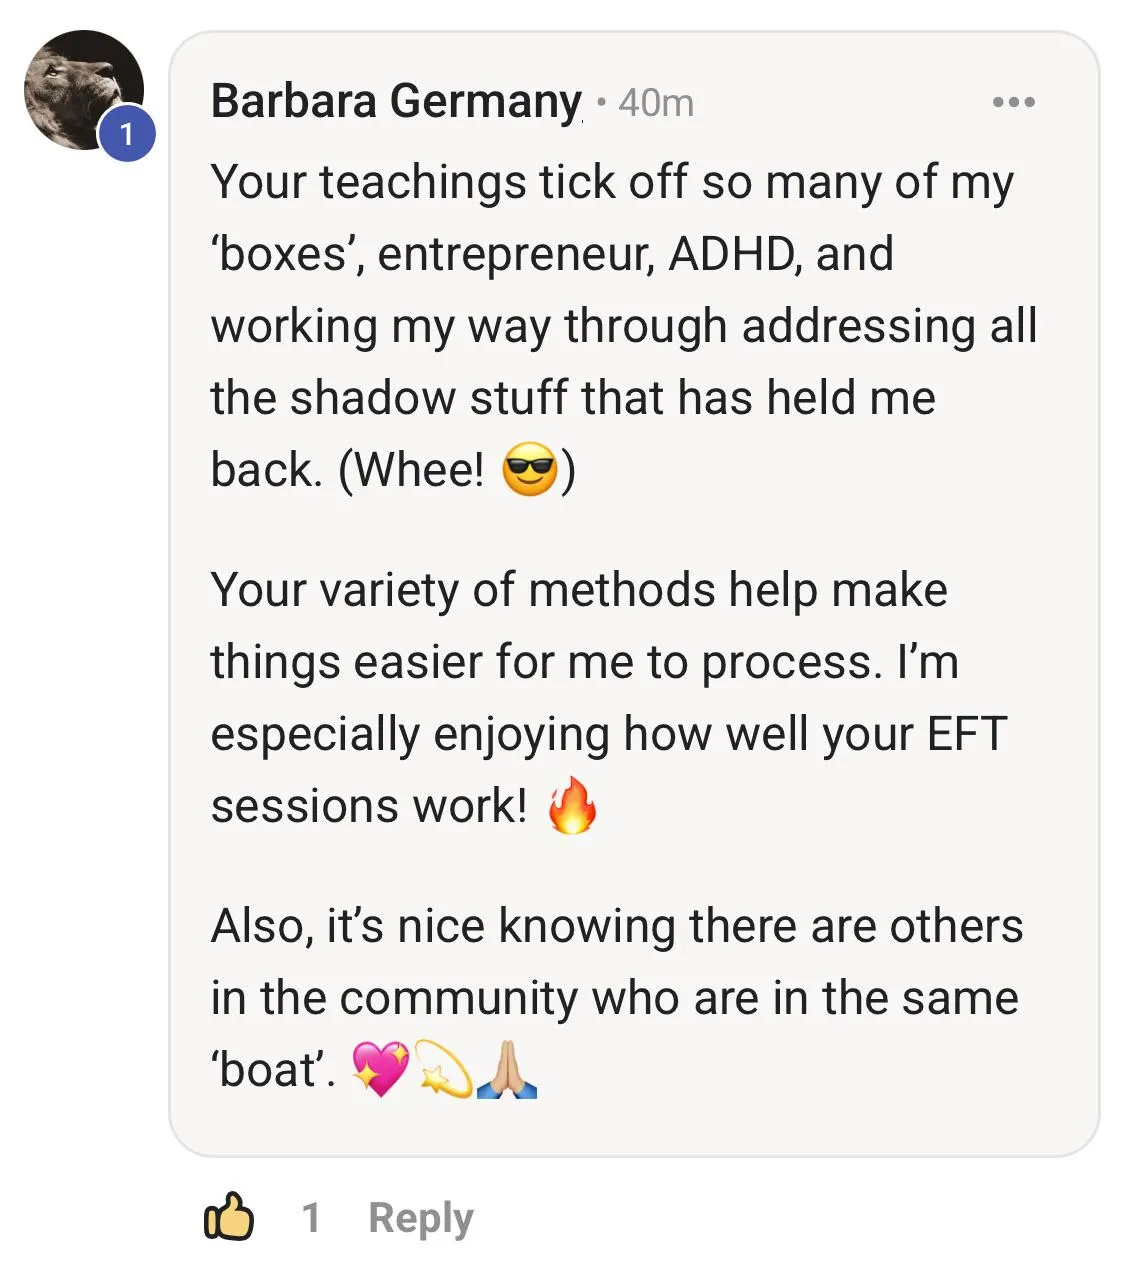Click the EFT text in the comment
The height and width of the screenshot is (1276, 1125).
[x=967, y=734]
